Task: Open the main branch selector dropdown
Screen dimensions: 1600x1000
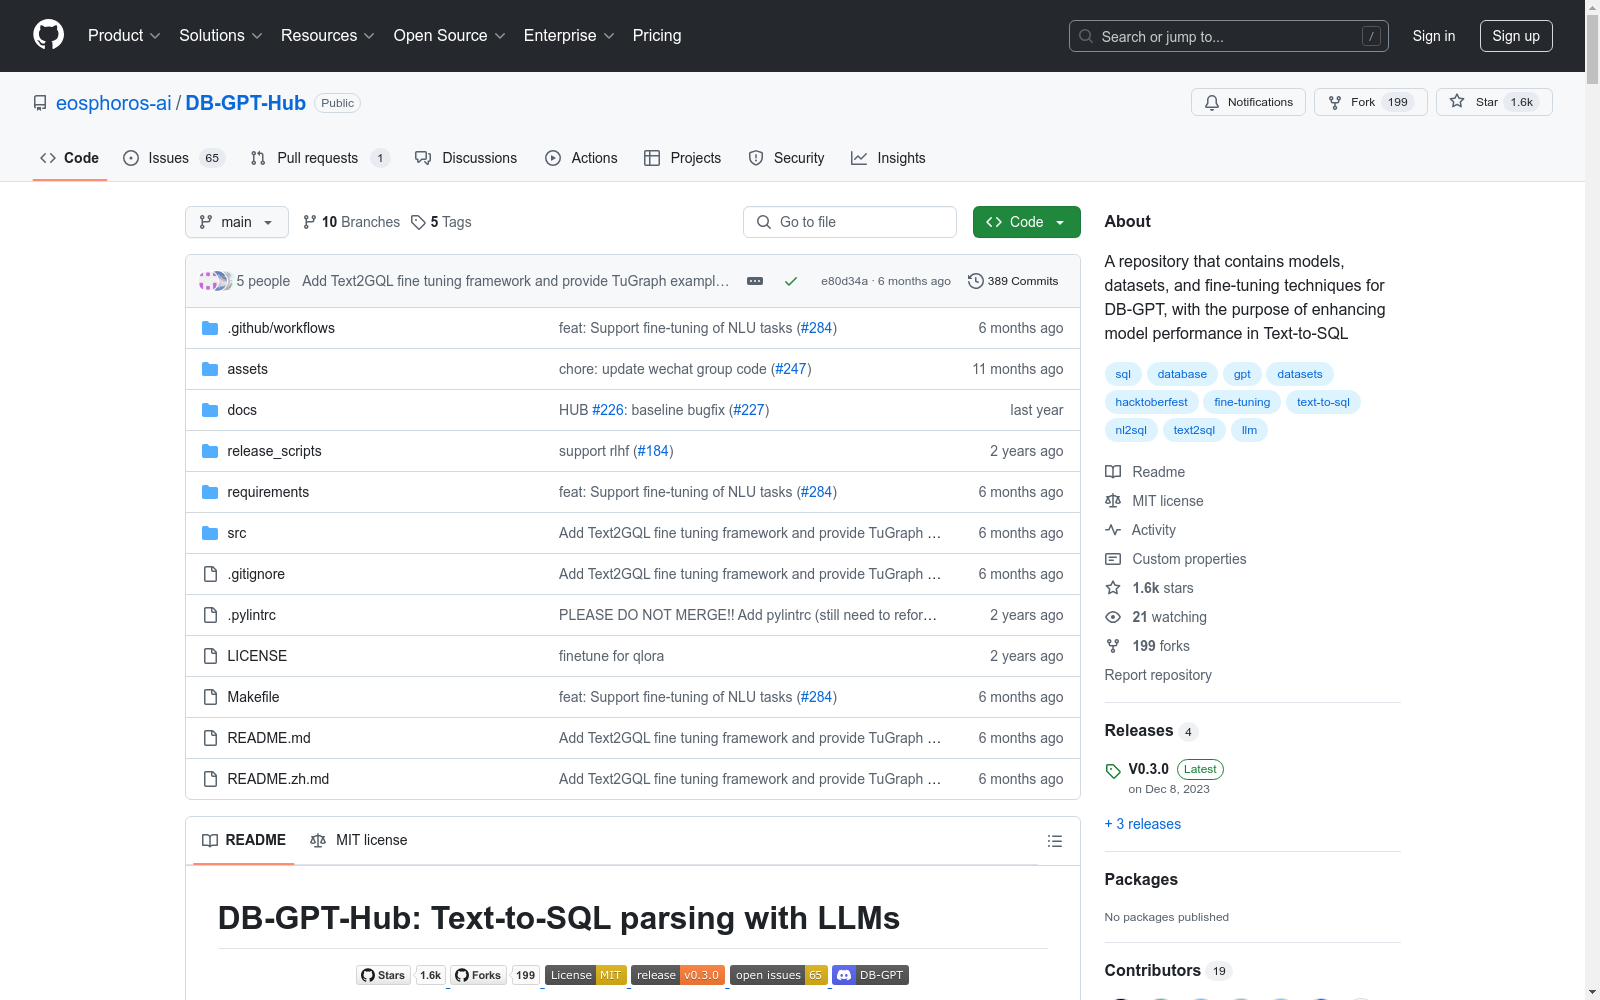Action: click(x=237, y=222)
